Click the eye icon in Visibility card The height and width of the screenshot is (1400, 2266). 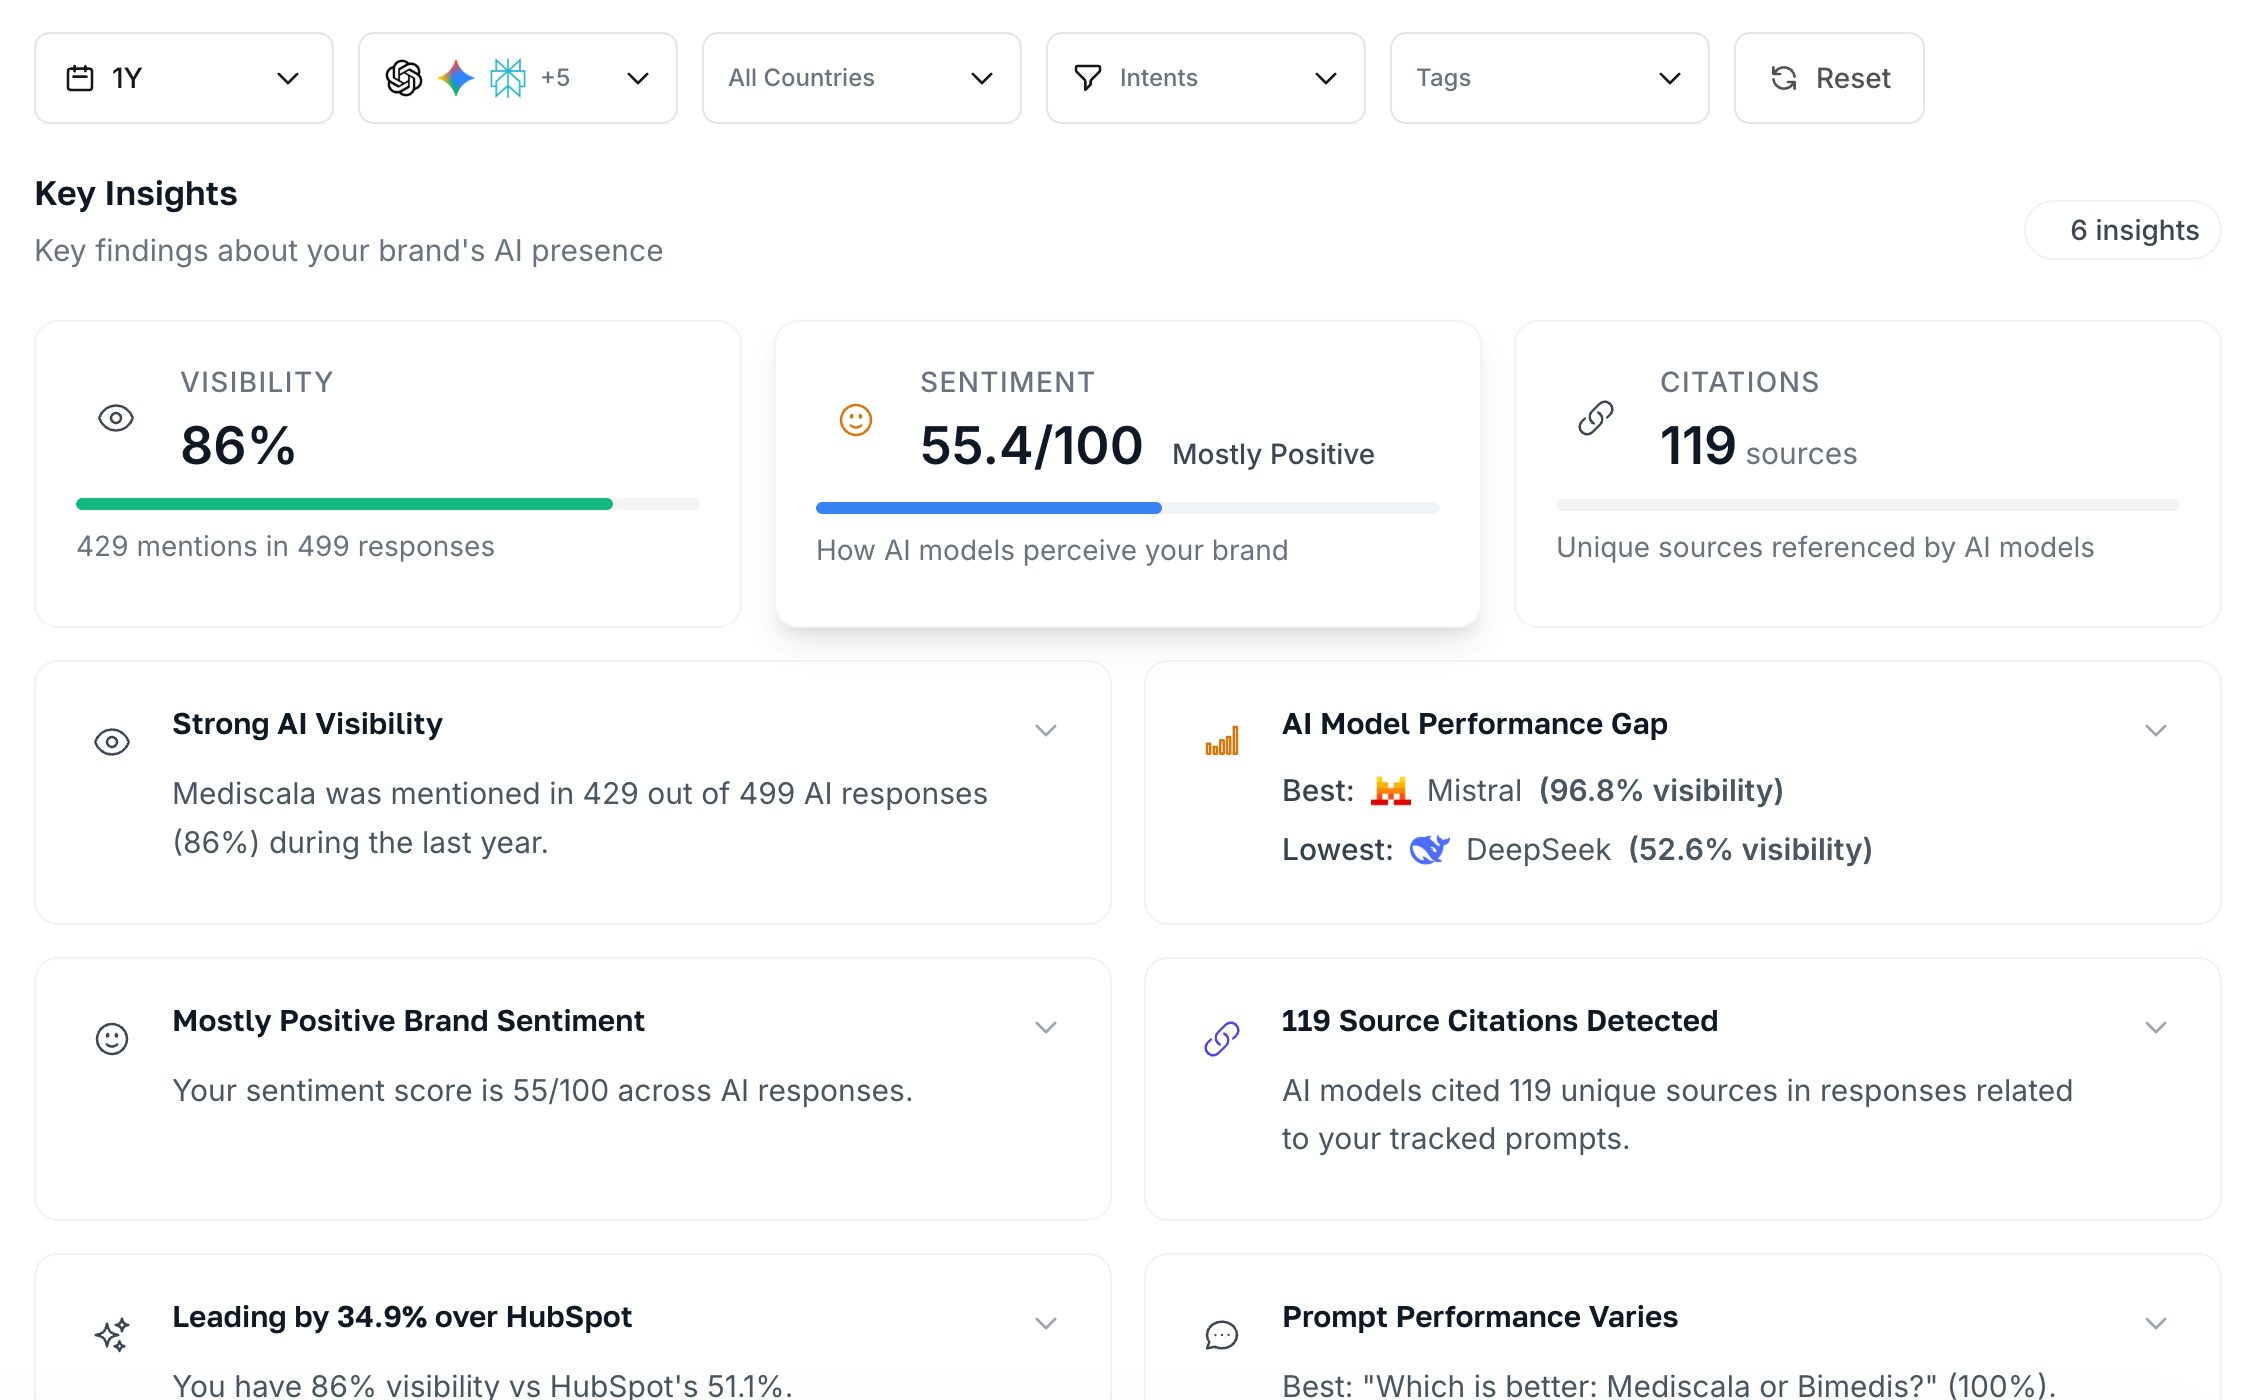click(x=116, y=418)
